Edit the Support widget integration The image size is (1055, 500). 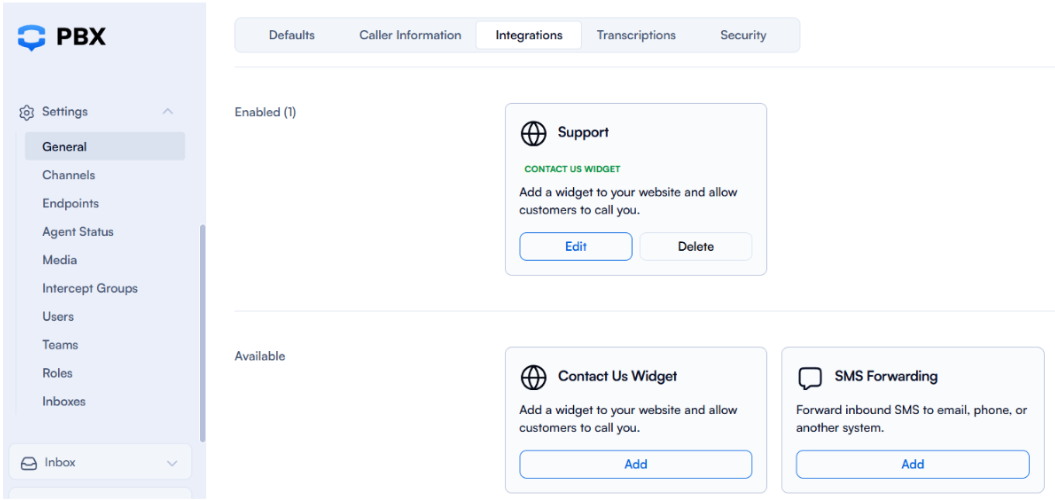[576, 247]
